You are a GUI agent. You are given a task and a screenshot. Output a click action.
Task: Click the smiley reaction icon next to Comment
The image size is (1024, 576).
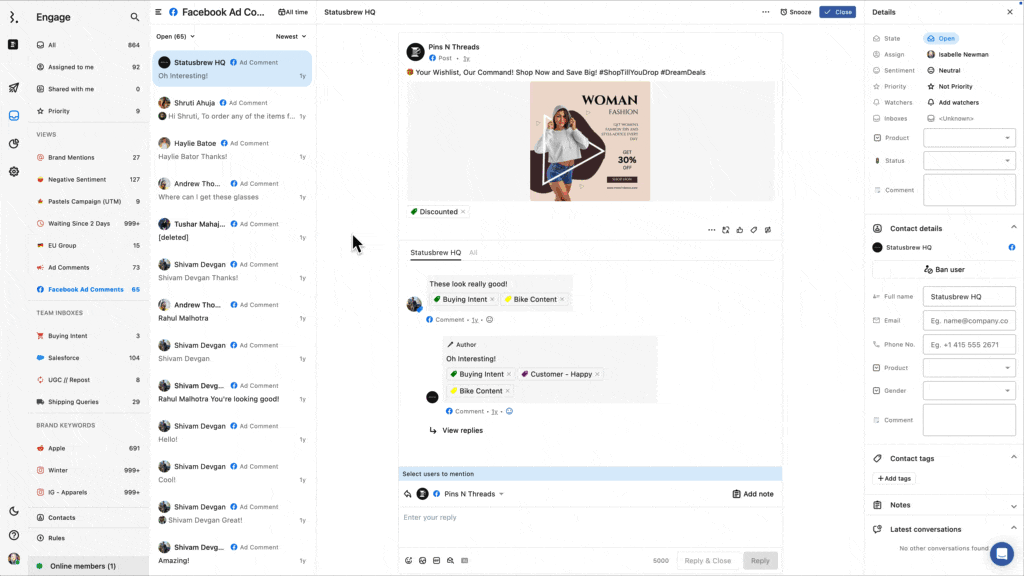[x=488, y=320]
